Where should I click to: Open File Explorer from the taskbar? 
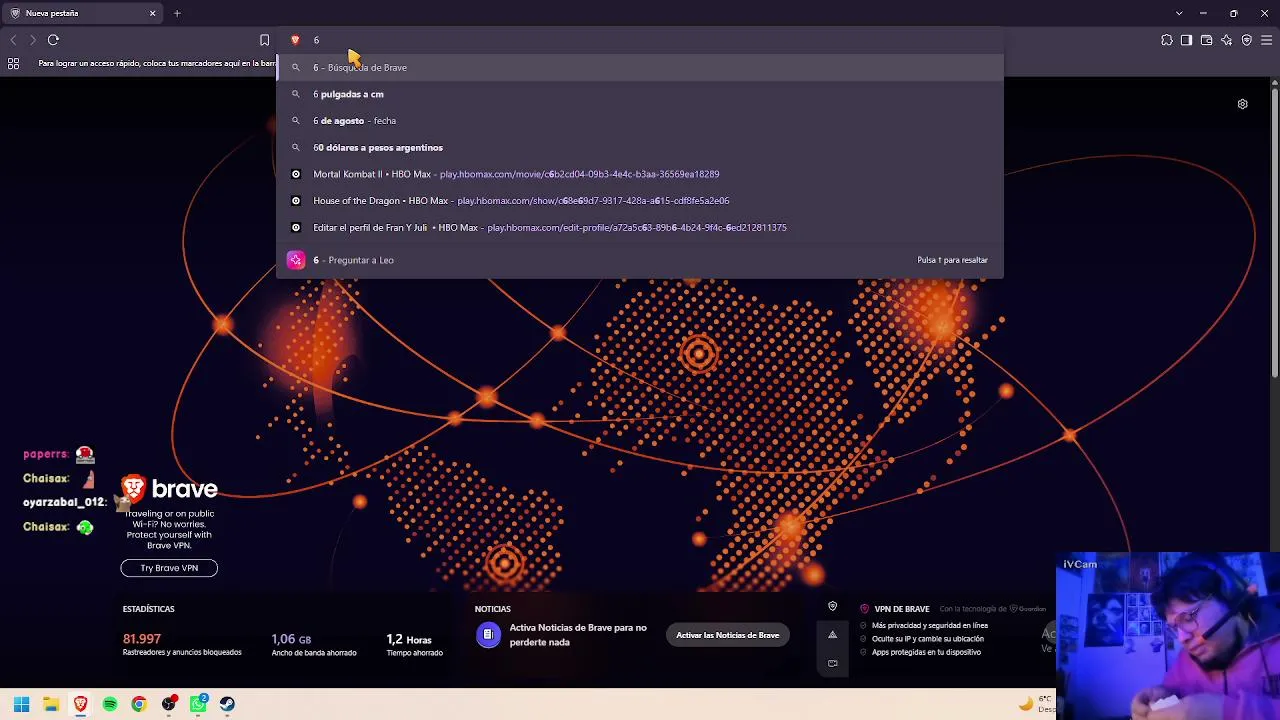point(51,704)
